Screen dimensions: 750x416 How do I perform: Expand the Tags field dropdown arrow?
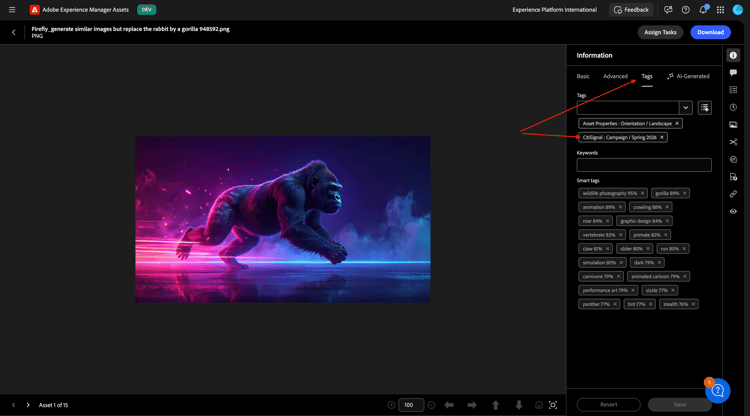[685, 108]
